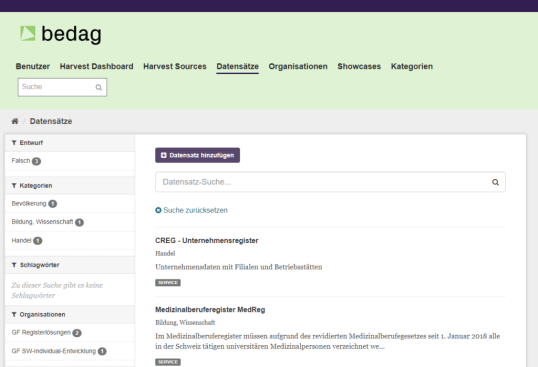The height and width of the screenshot is (367, 538).
Task: Click 'Unternehmensdaten mit Filialen und Betriebsstätten' text
Action: pyautogui.click(x=238, y=267)
